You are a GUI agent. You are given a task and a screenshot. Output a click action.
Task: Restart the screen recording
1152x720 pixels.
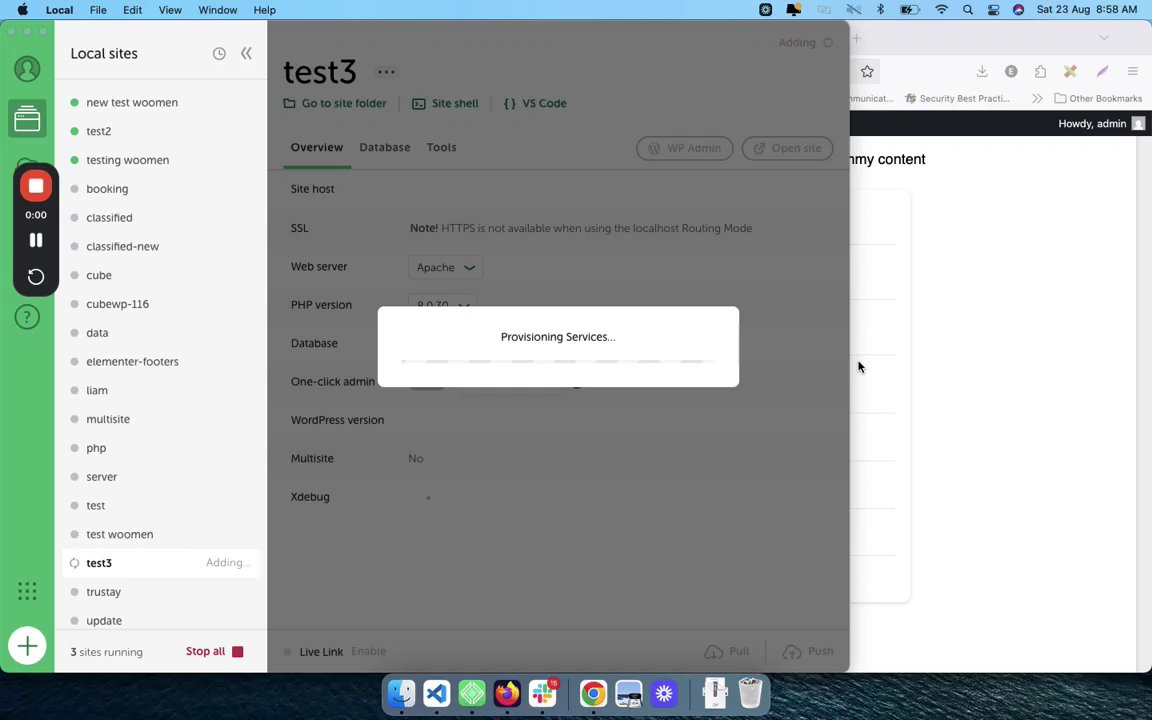(35, 277)
